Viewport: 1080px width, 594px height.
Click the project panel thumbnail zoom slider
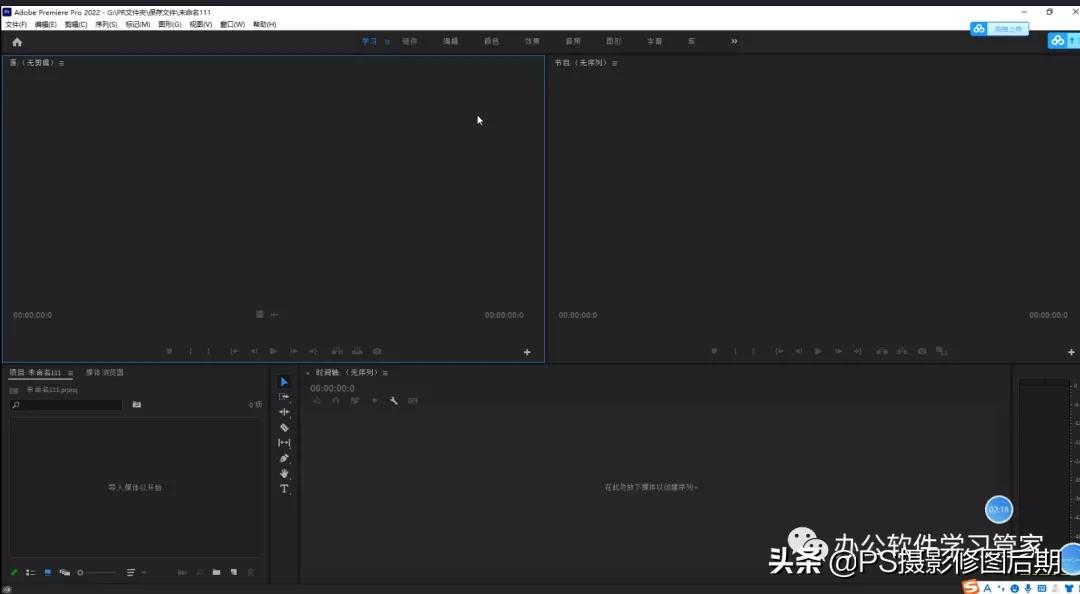pyautogui.click(x=96, y=573)
